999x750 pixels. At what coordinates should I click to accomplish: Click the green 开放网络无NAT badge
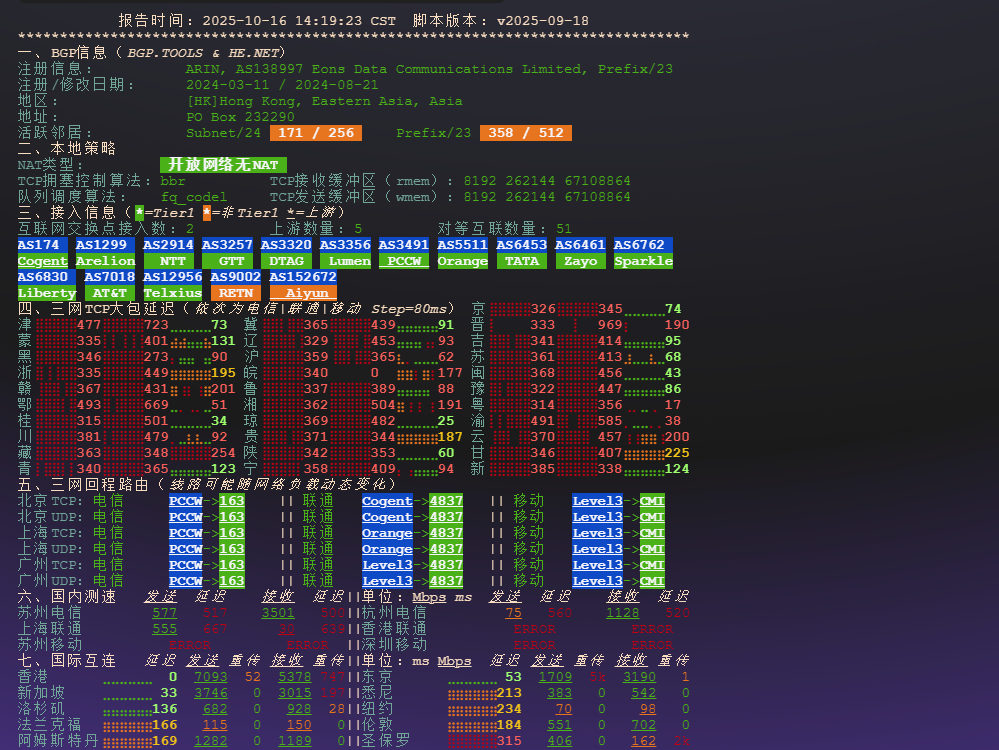click(223, 165)
